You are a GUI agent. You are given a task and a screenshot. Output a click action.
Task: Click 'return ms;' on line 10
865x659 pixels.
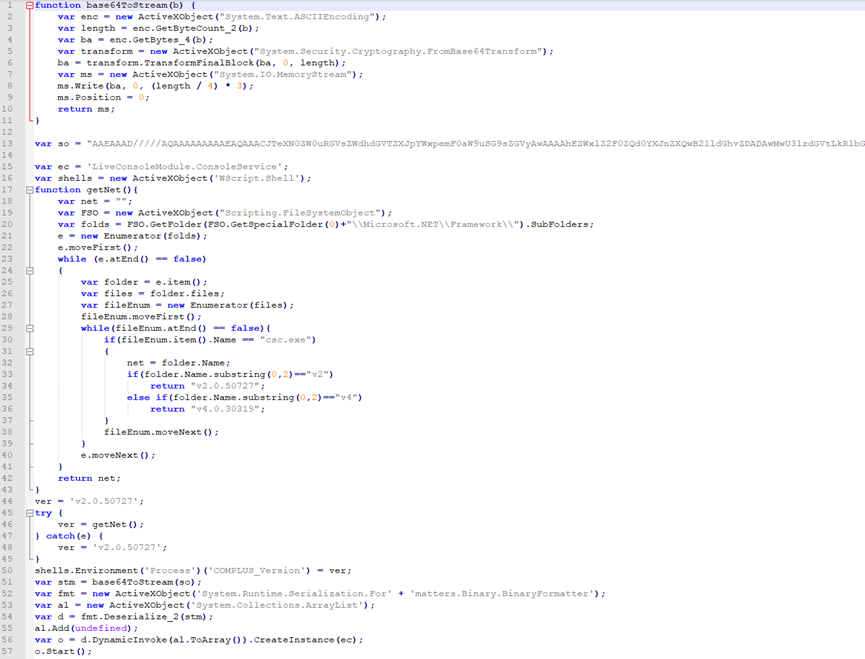tap(86, 109)
